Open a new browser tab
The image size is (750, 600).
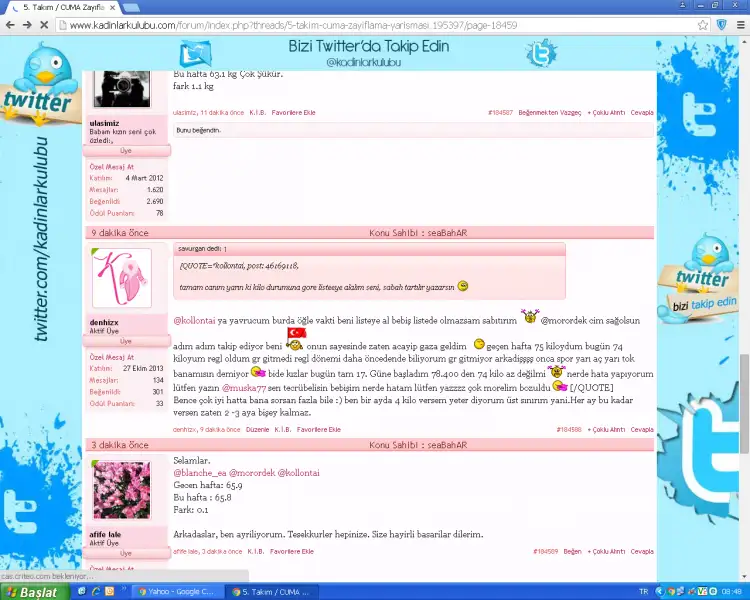(131, 7)
